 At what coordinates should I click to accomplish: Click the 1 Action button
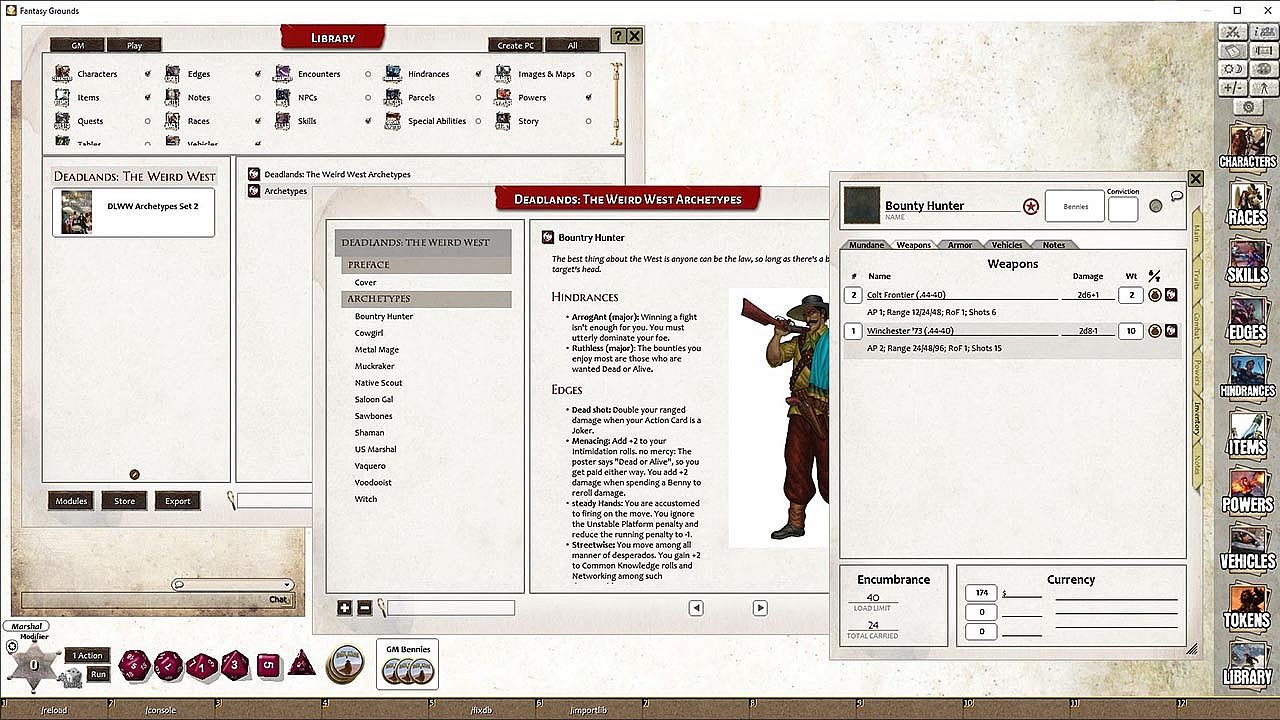(x=88, y=656)
